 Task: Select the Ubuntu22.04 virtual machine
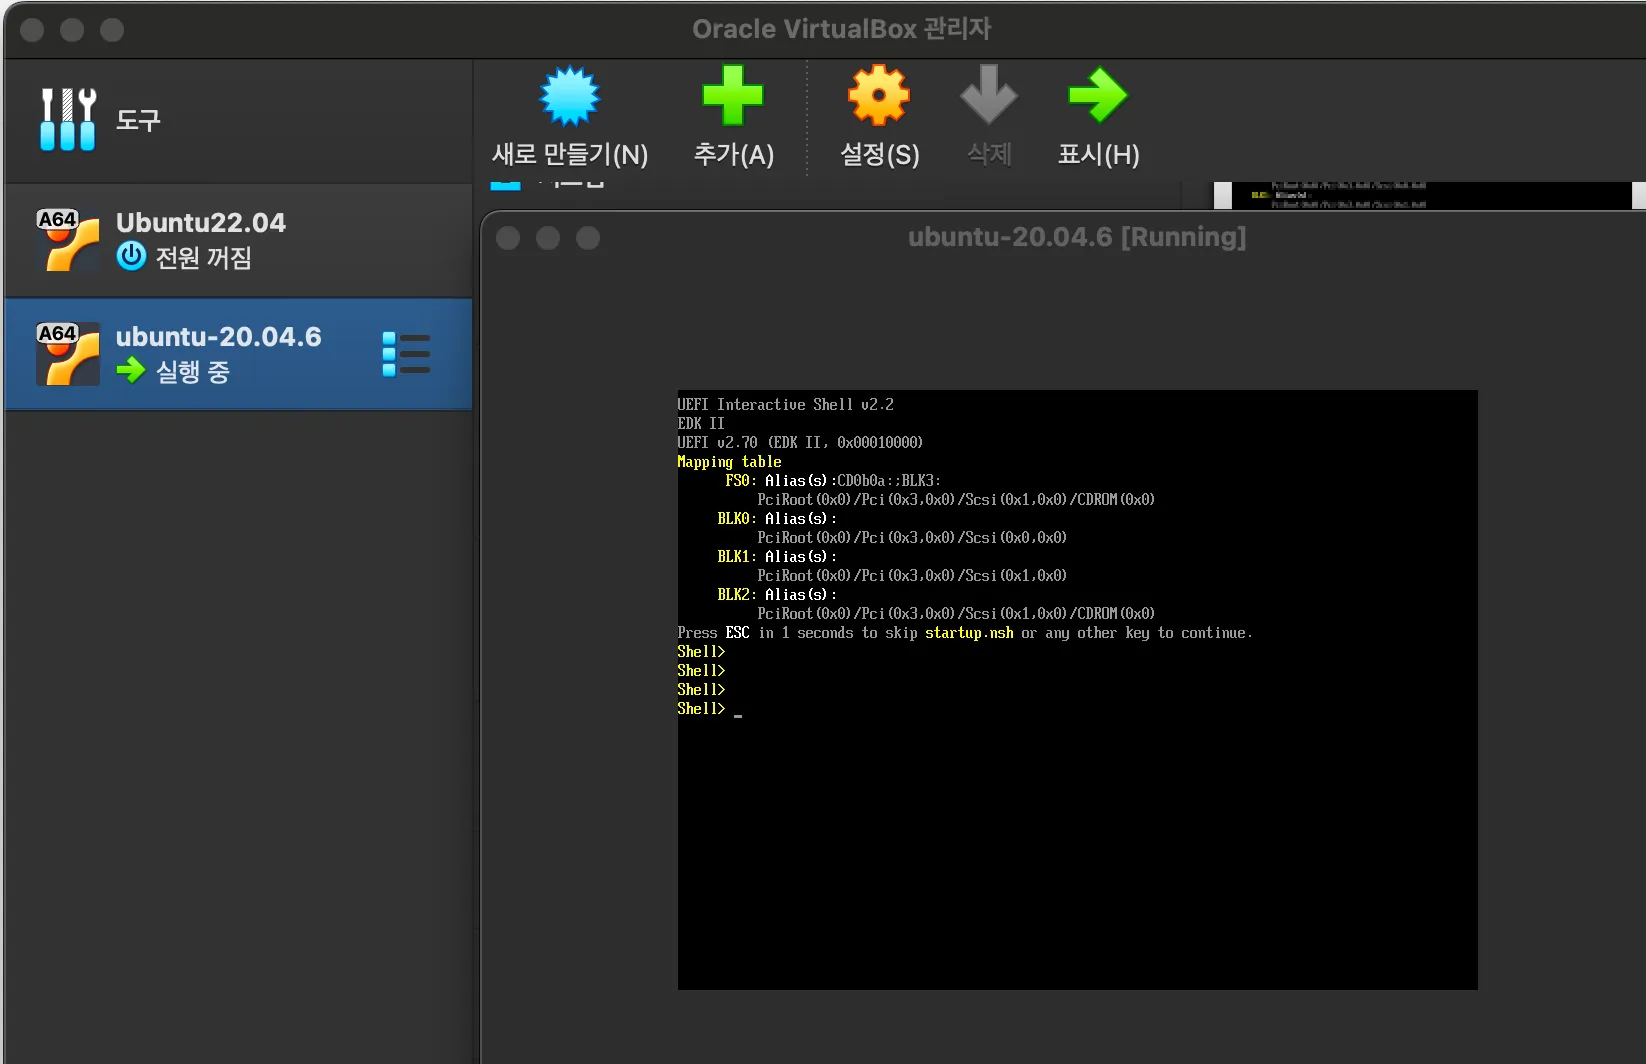click(237, 240)
